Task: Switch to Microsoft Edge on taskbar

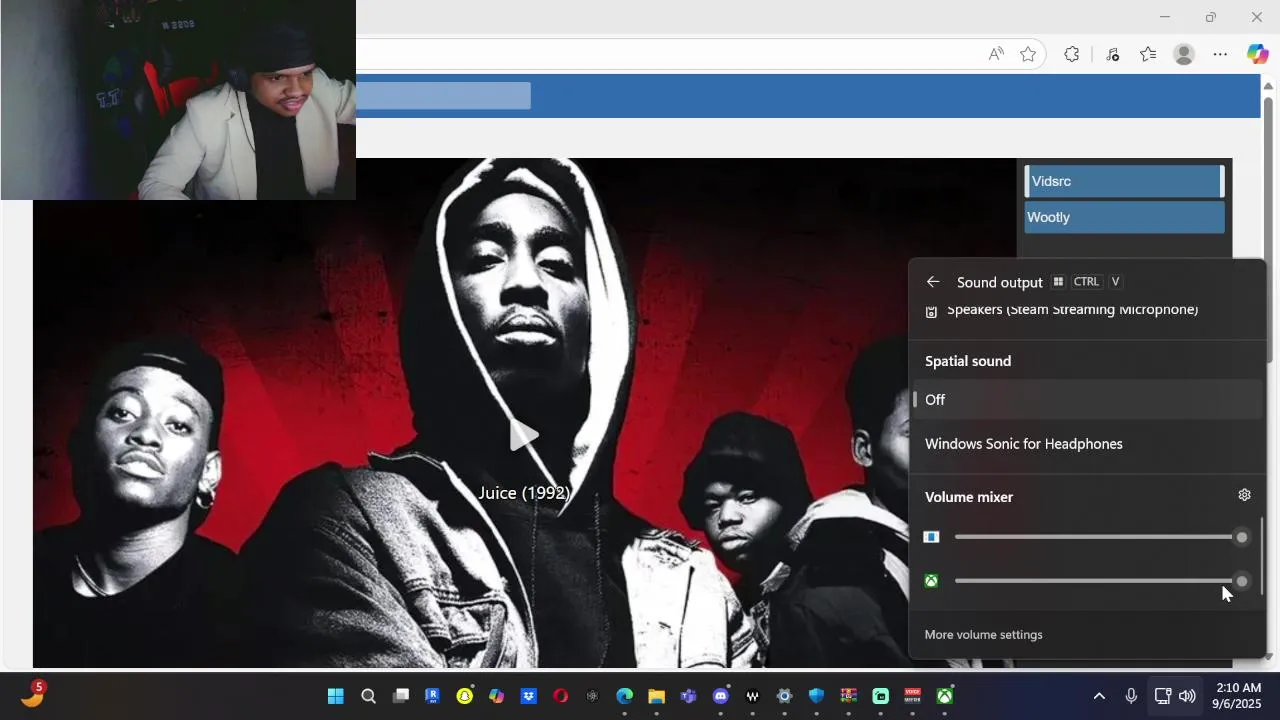Action: 624,696
